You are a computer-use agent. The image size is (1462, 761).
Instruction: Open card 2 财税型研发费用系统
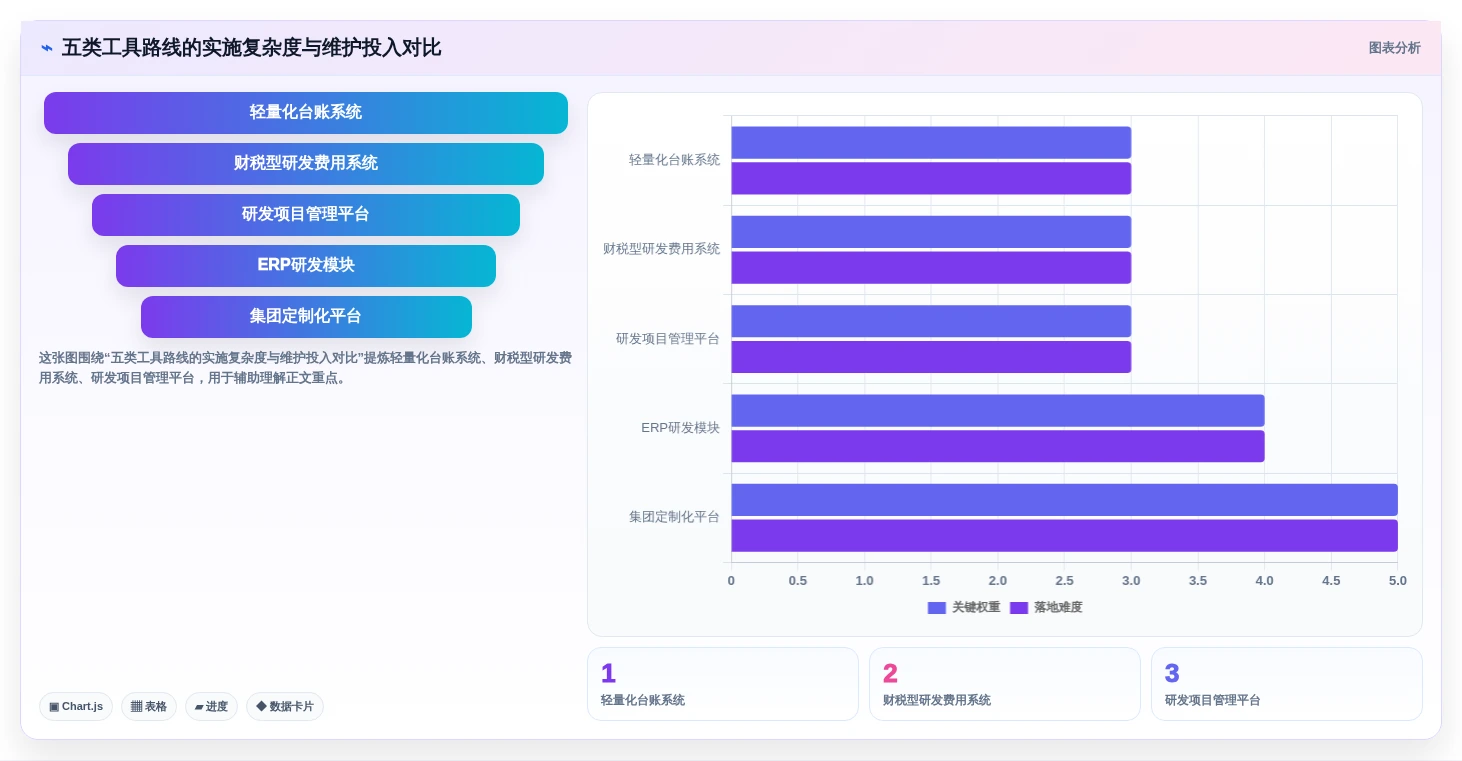(1005, 684)
